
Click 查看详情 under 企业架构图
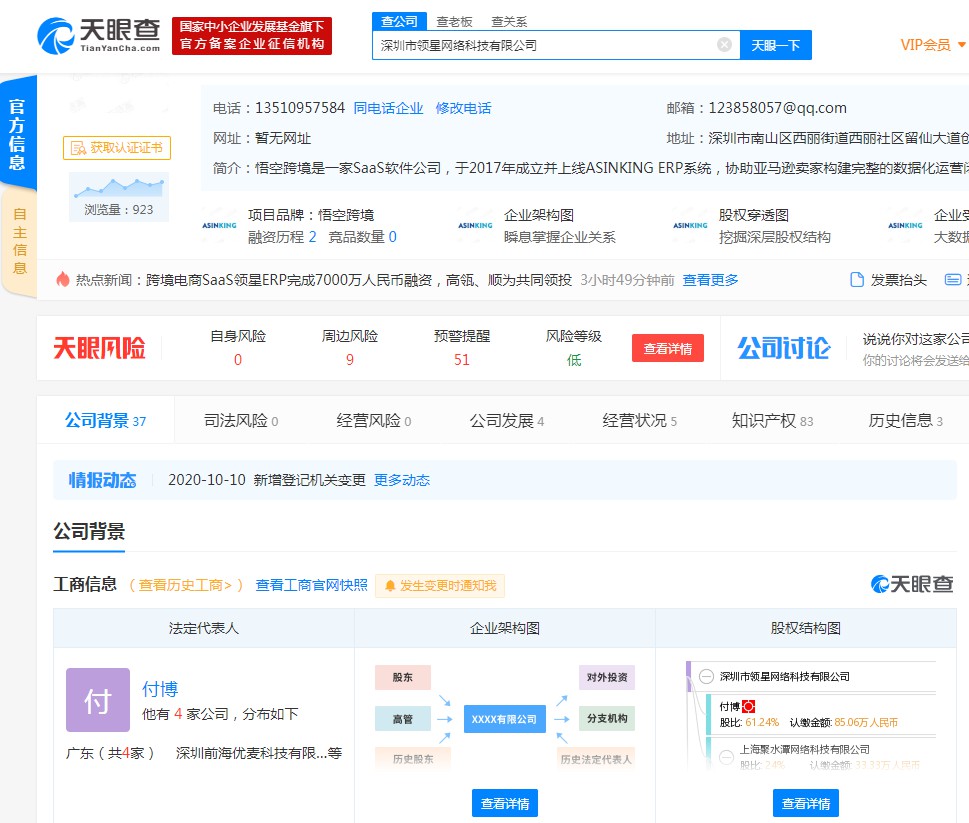(505, 803)
